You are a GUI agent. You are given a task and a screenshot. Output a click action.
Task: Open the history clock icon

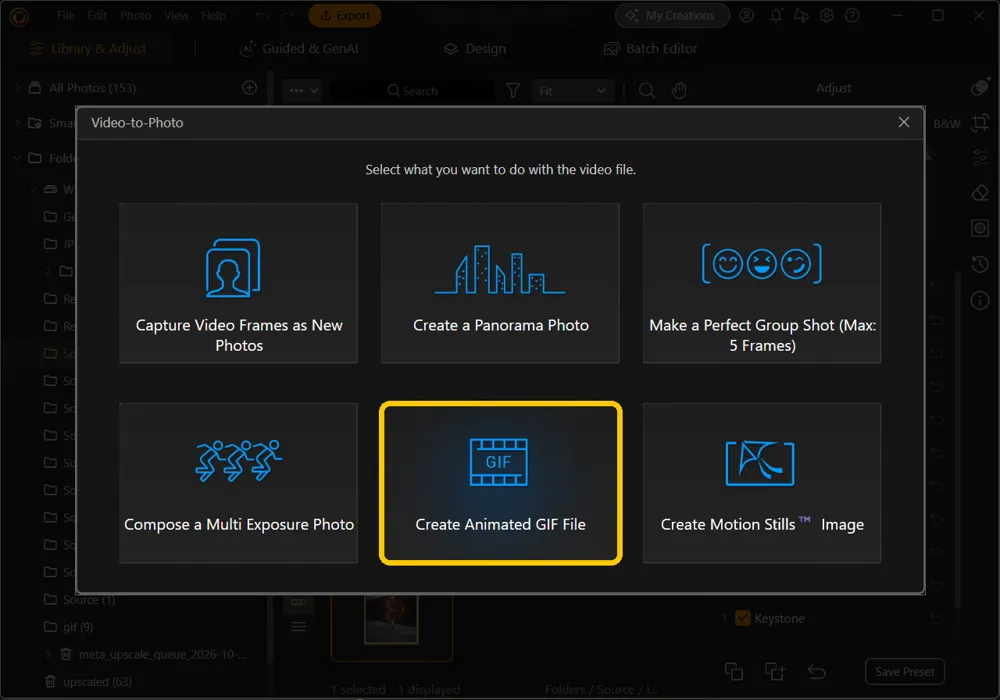coord(980,263)
